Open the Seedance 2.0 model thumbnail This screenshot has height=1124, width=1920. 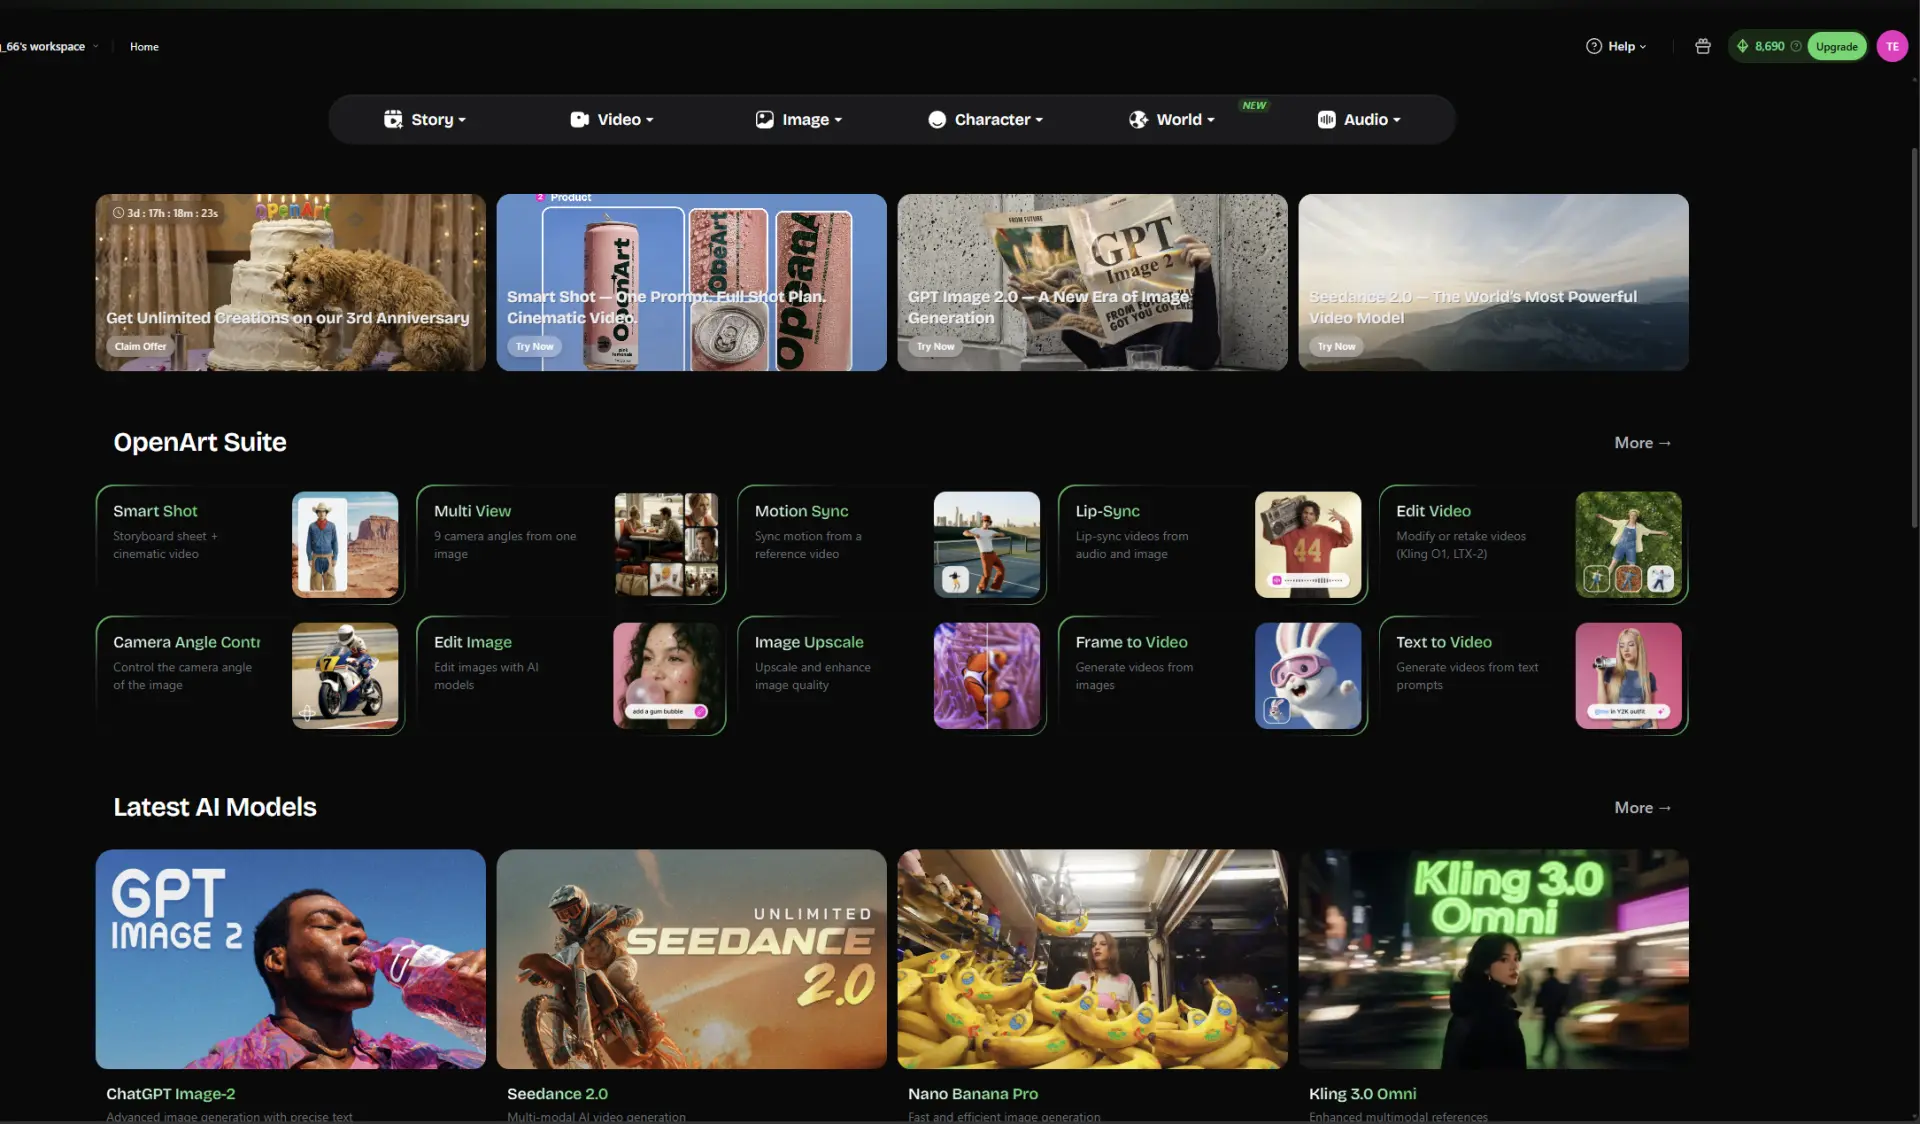(x=691, y=959)
